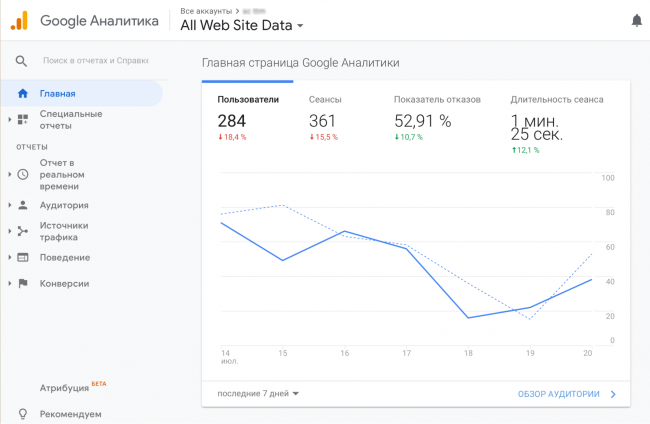Click the Recommendations lightbulb icon
This screenshot has width=650, height=424.
tap(22, 413)
